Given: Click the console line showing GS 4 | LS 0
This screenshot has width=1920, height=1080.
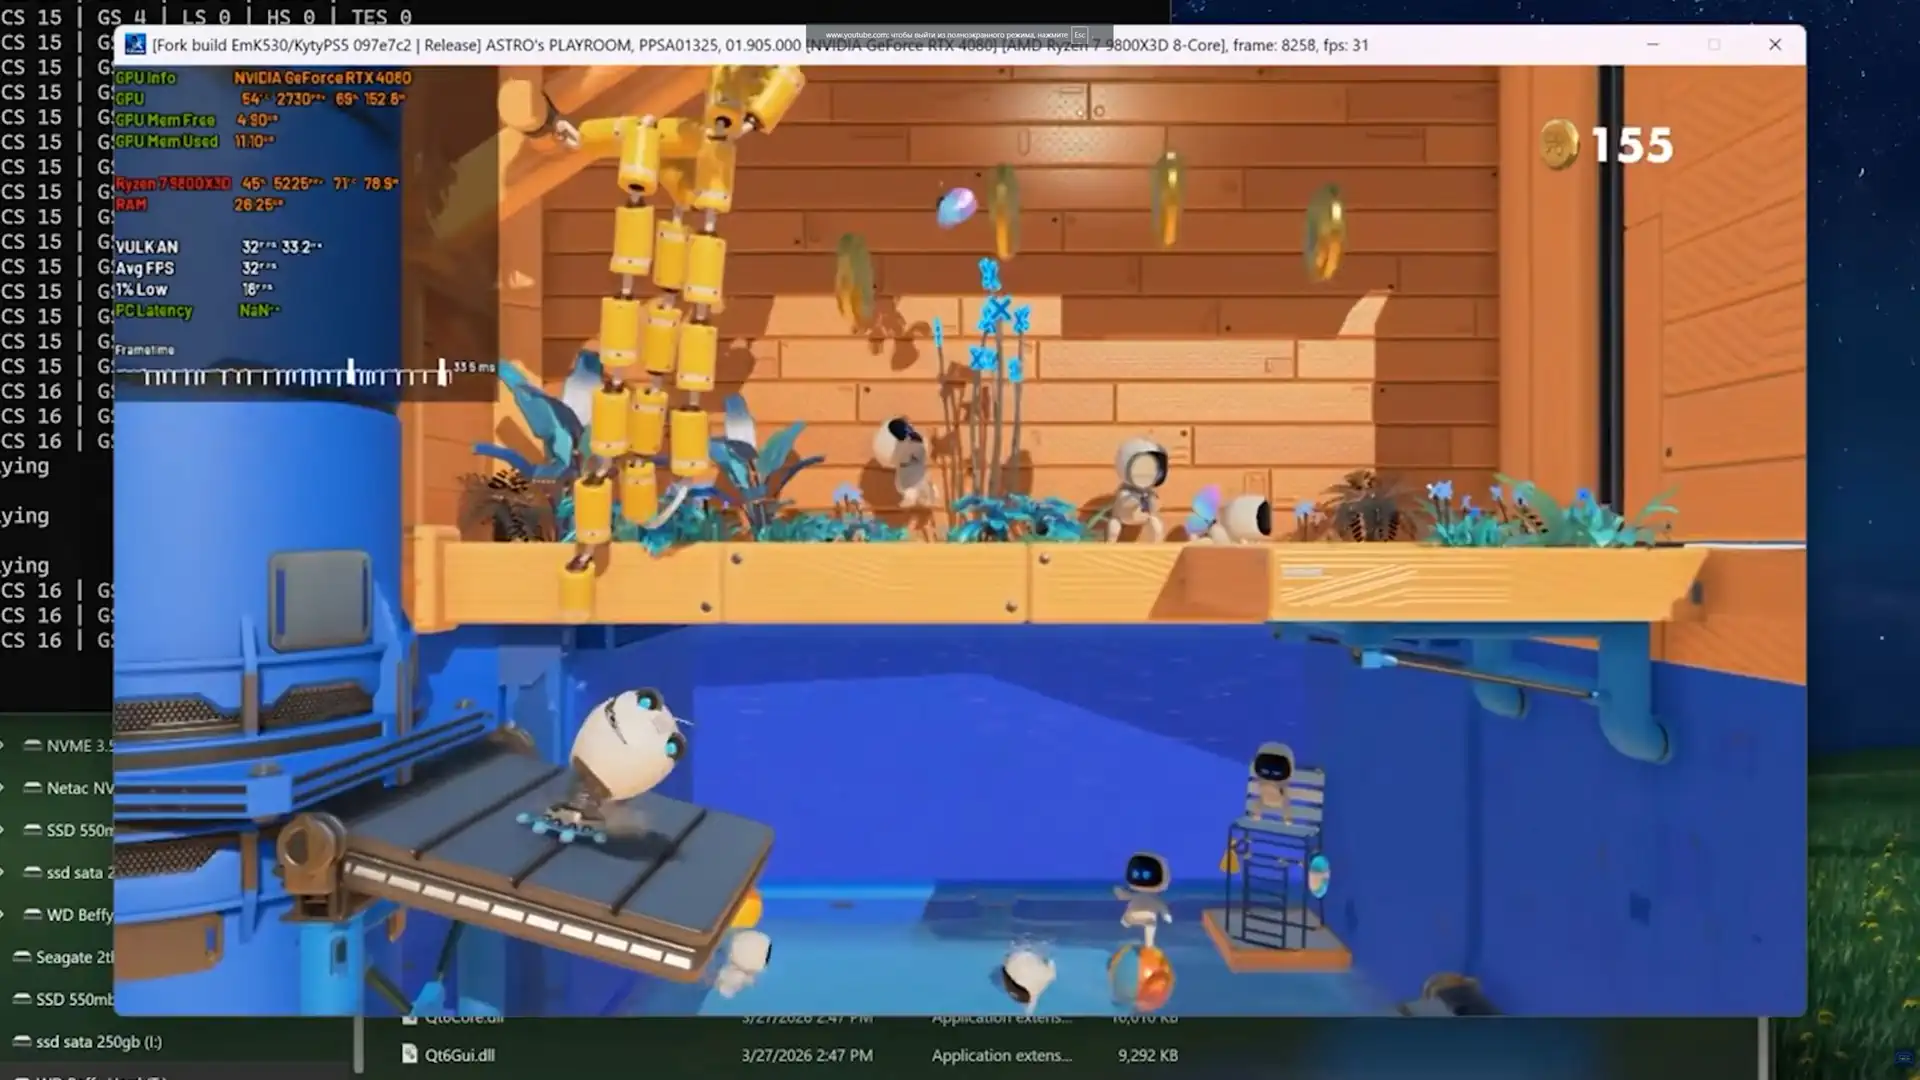Looking at the screenshot, I should point(206,16).
